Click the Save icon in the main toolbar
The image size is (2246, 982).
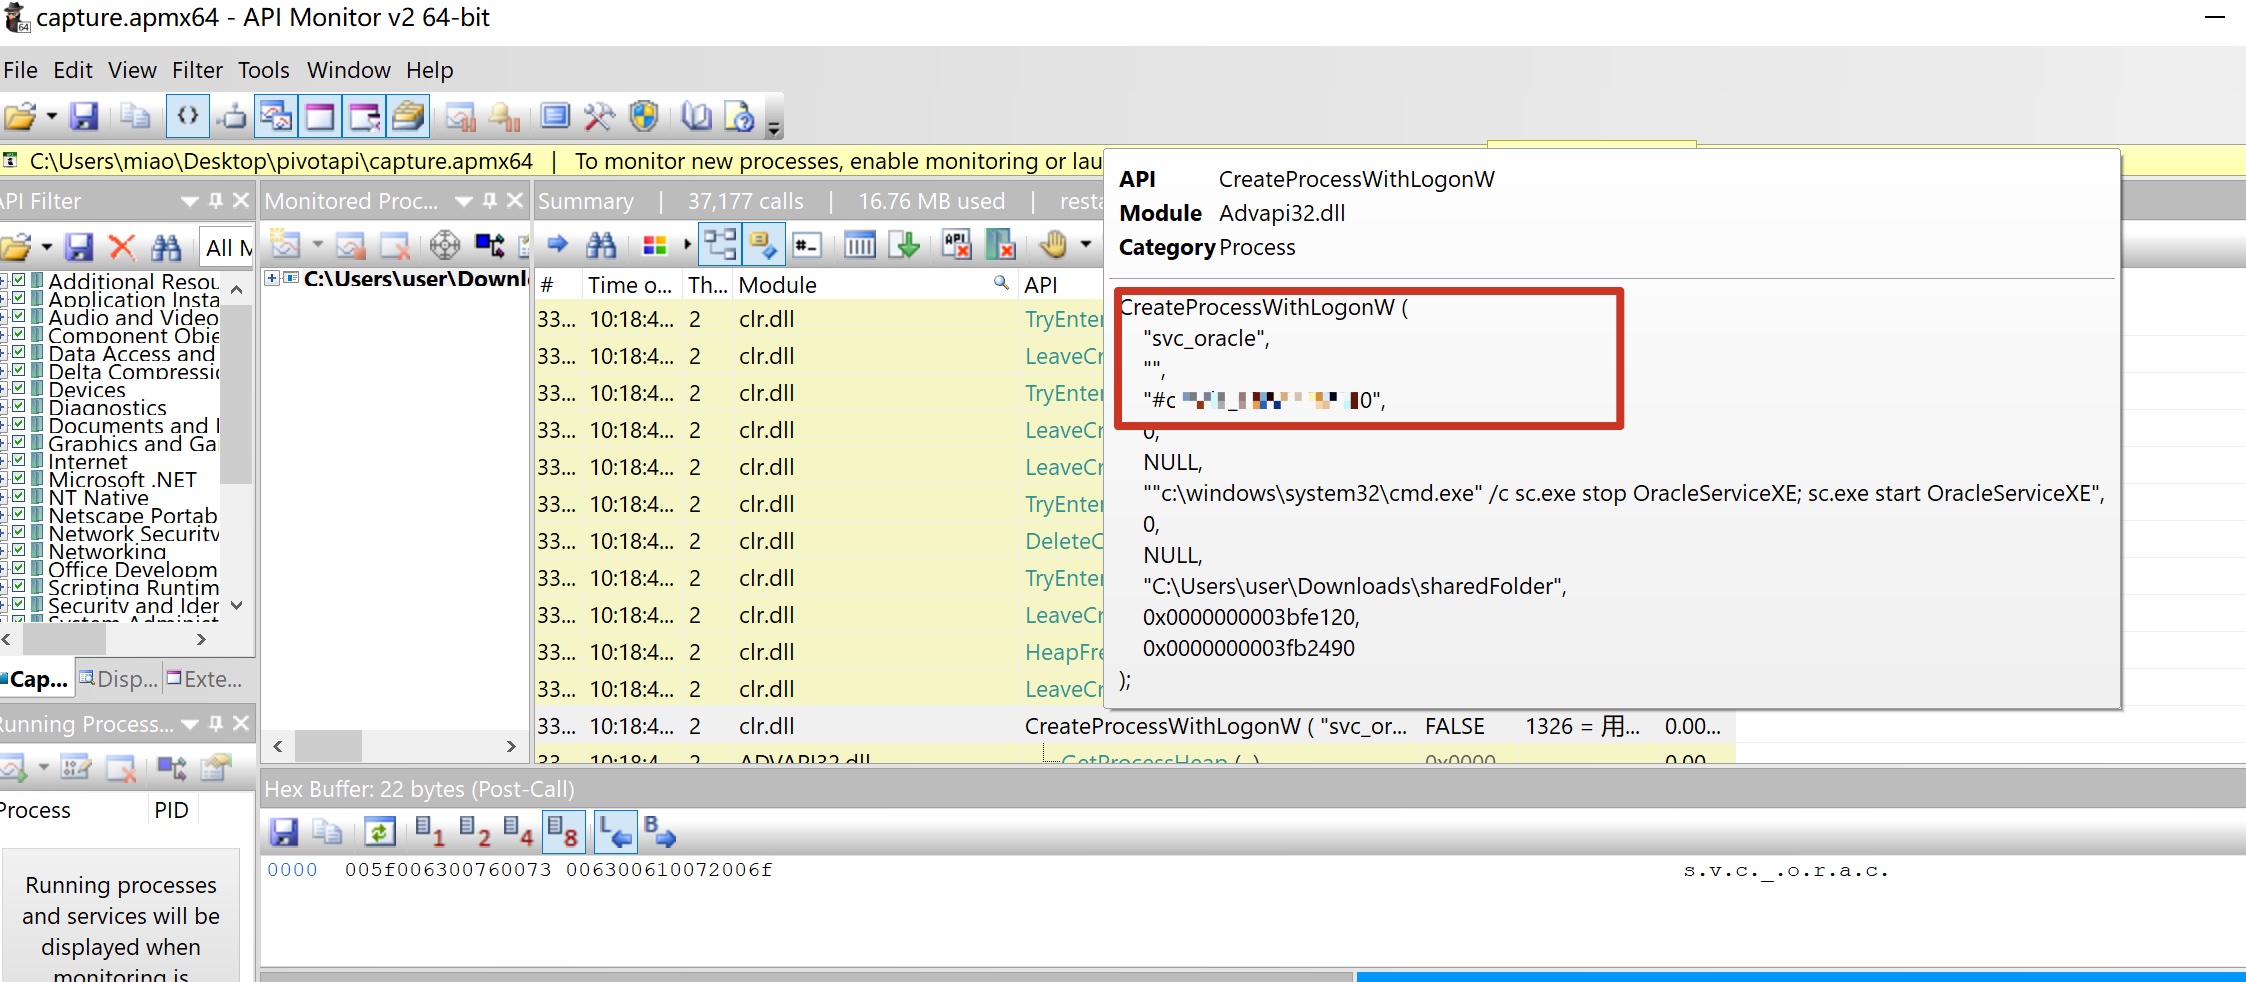pyautogui.click(x=84, y=116)
